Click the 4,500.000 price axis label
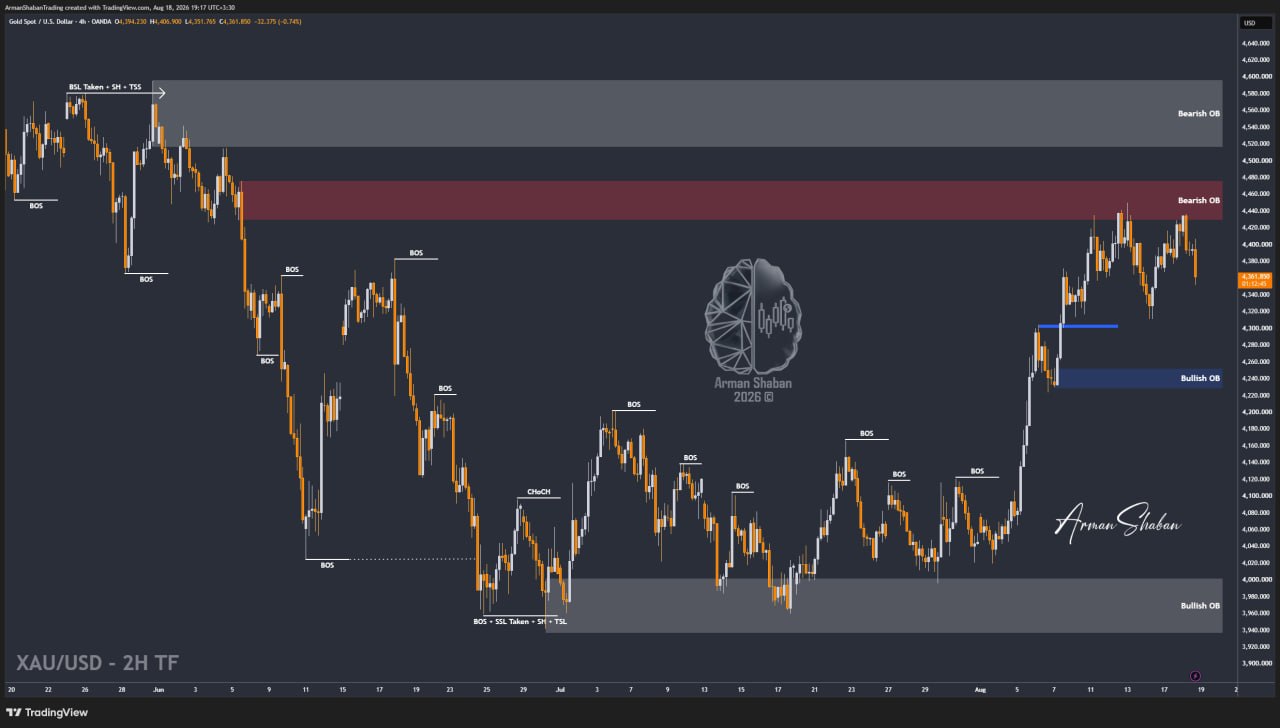This screenshot has width=1280, height=728. click(1255, 160)
